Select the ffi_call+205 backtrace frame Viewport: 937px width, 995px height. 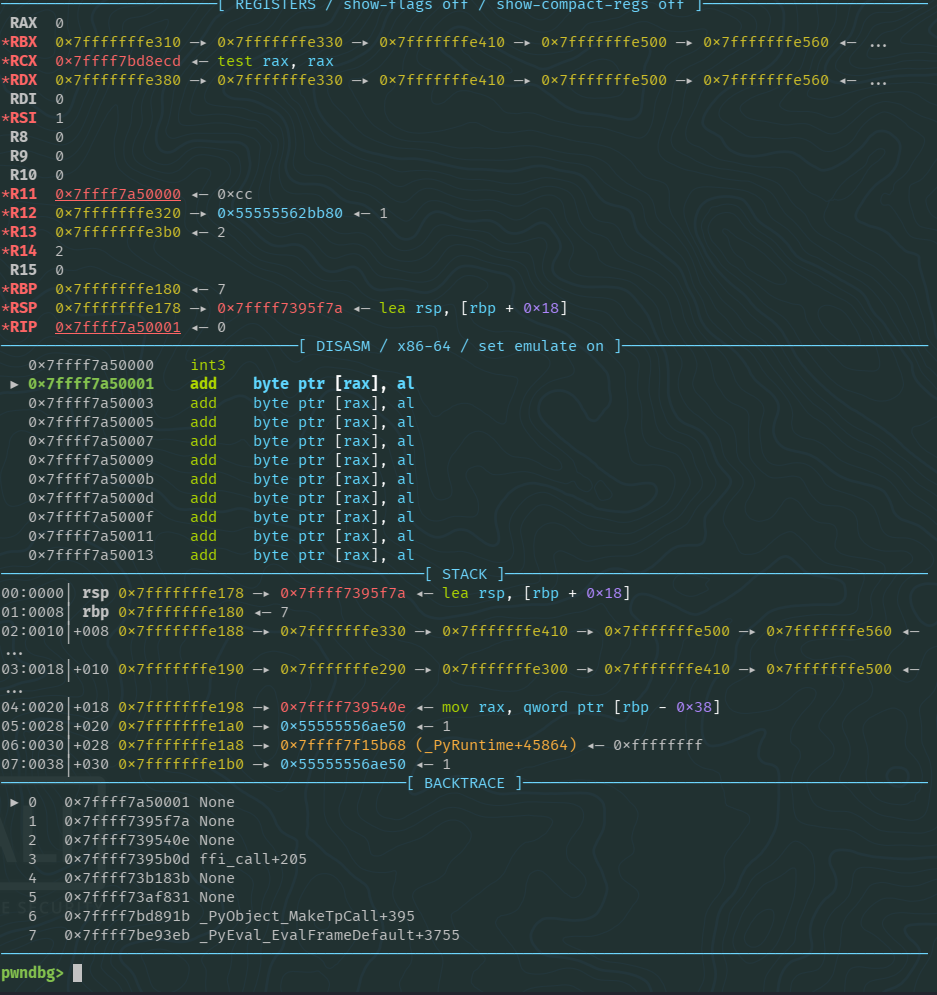point(252,859)
